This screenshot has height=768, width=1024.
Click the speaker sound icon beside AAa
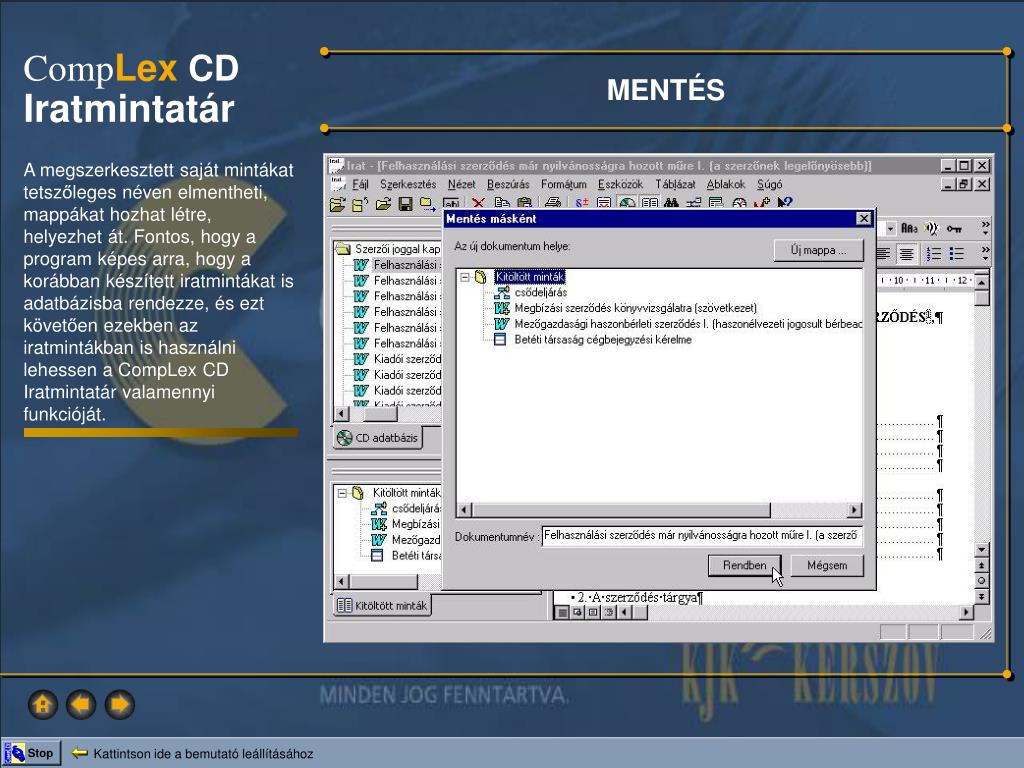(x=931, y=229)
